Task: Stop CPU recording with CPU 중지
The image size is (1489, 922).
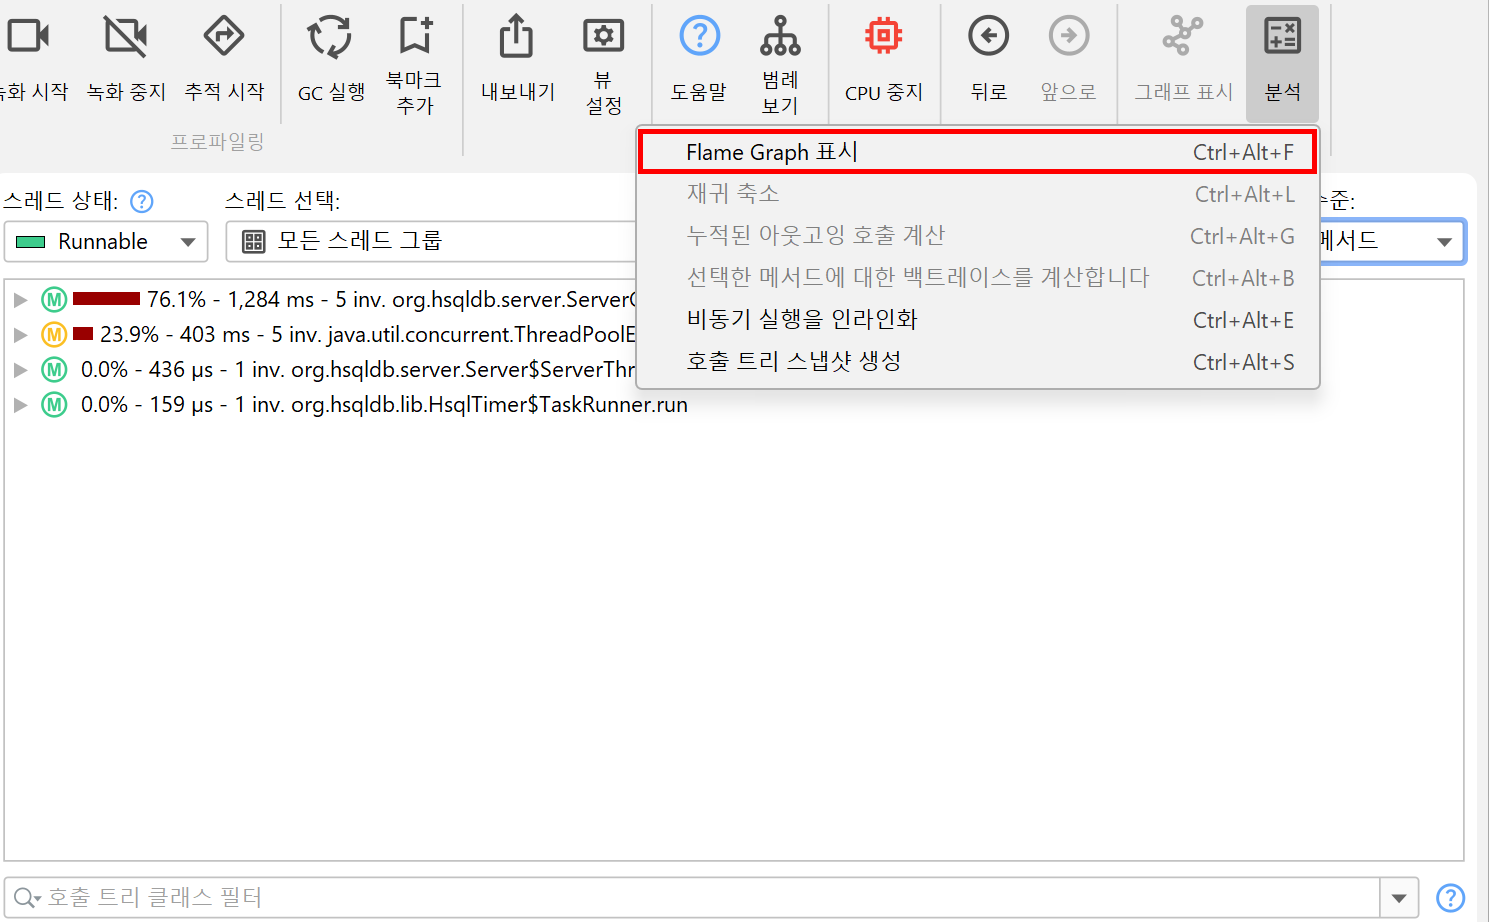Action: (883, 38)
